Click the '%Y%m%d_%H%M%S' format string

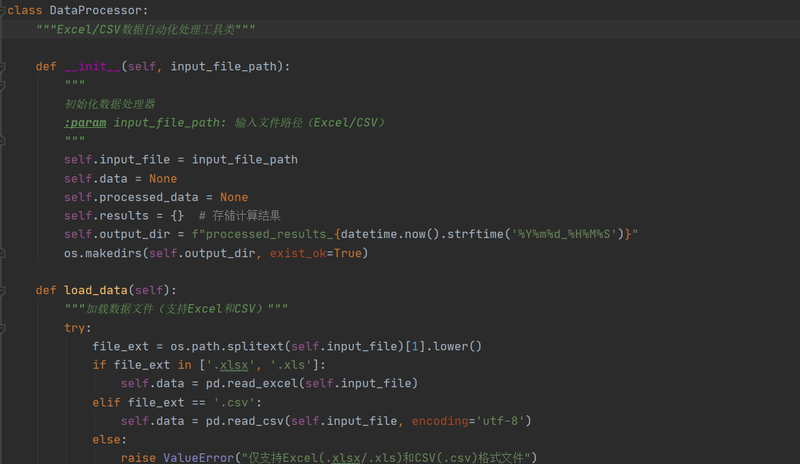coord(564,234)
